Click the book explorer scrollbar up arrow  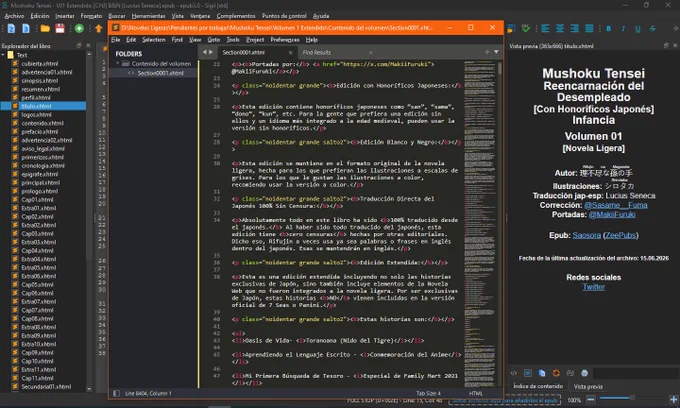[x=89, y=54]
